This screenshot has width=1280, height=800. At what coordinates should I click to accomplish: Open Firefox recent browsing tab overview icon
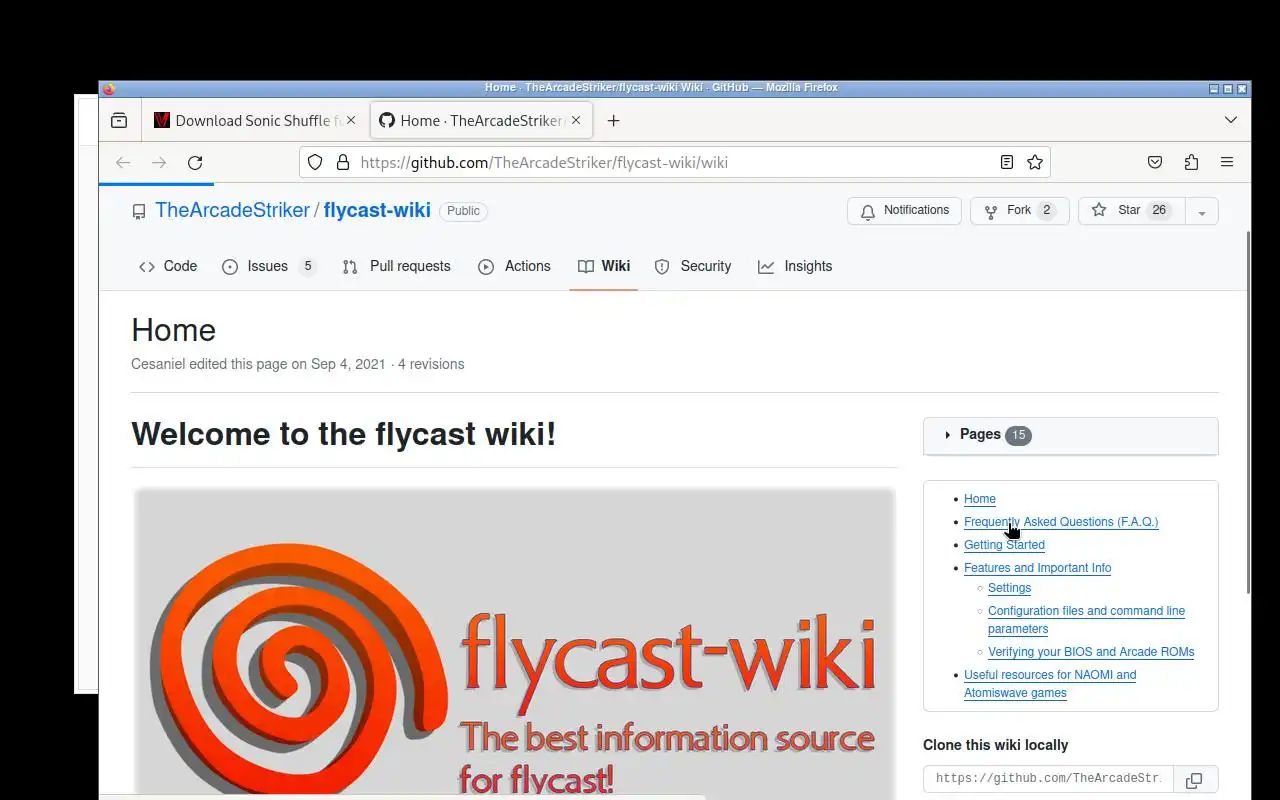[x=119, y=120]
